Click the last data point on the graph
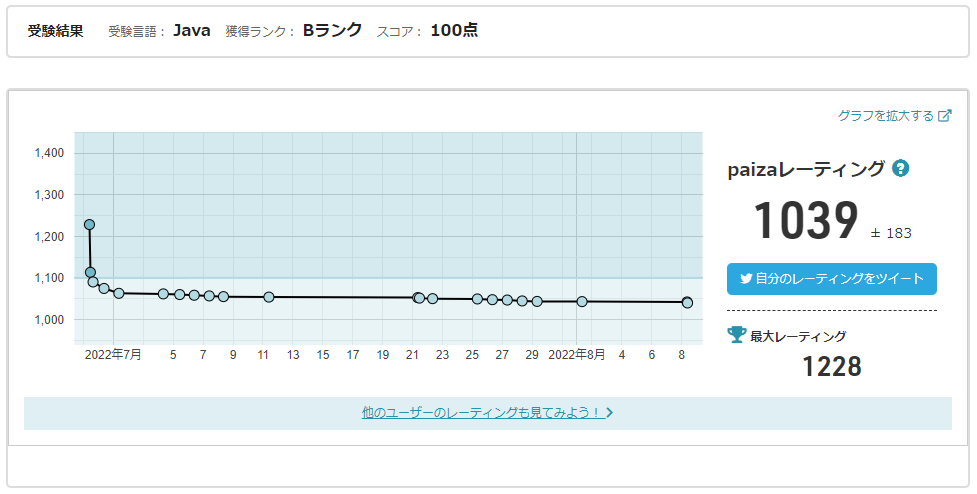977x494 pixels. (687, 302)
